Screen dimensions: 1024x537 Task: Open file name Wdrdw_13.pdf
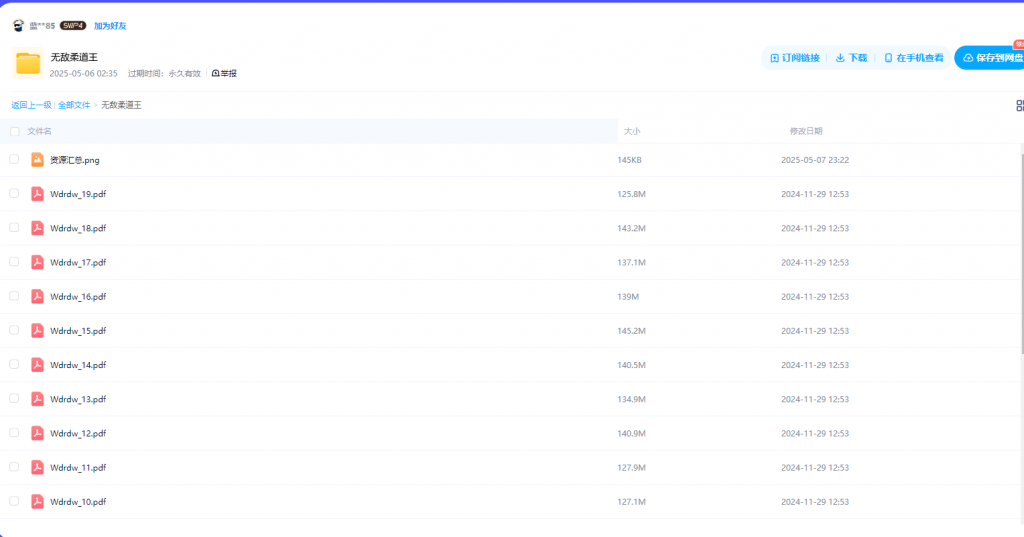[78, 399]
